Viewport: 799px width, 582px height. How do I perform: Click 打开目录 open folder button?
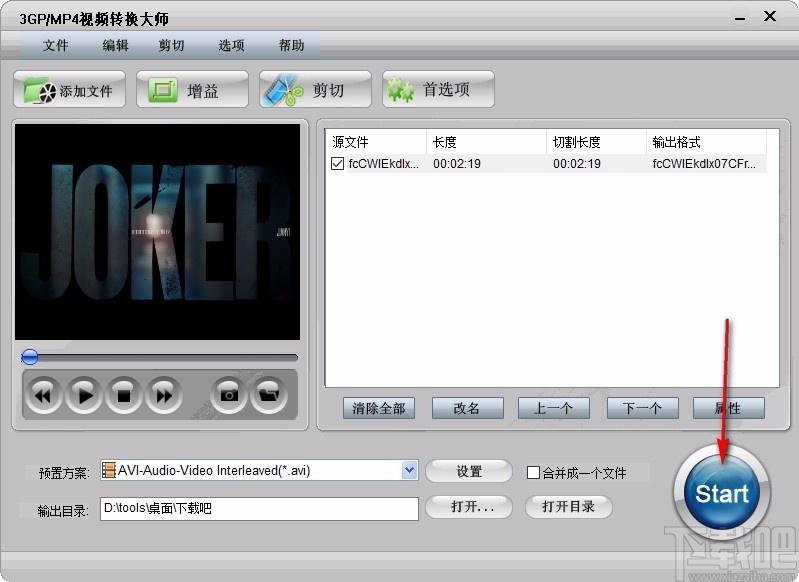click(x=568, y=507)
